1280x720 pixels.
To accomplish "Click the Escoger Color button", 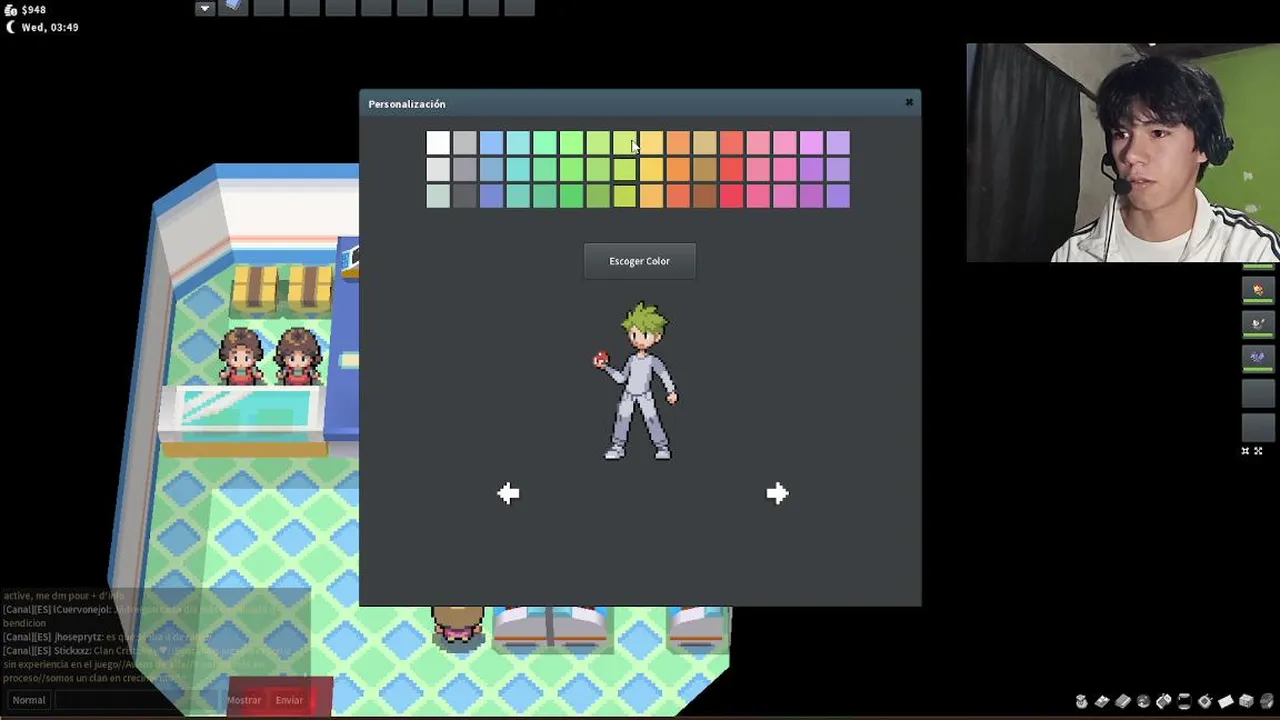I will [x=640, y=261].
